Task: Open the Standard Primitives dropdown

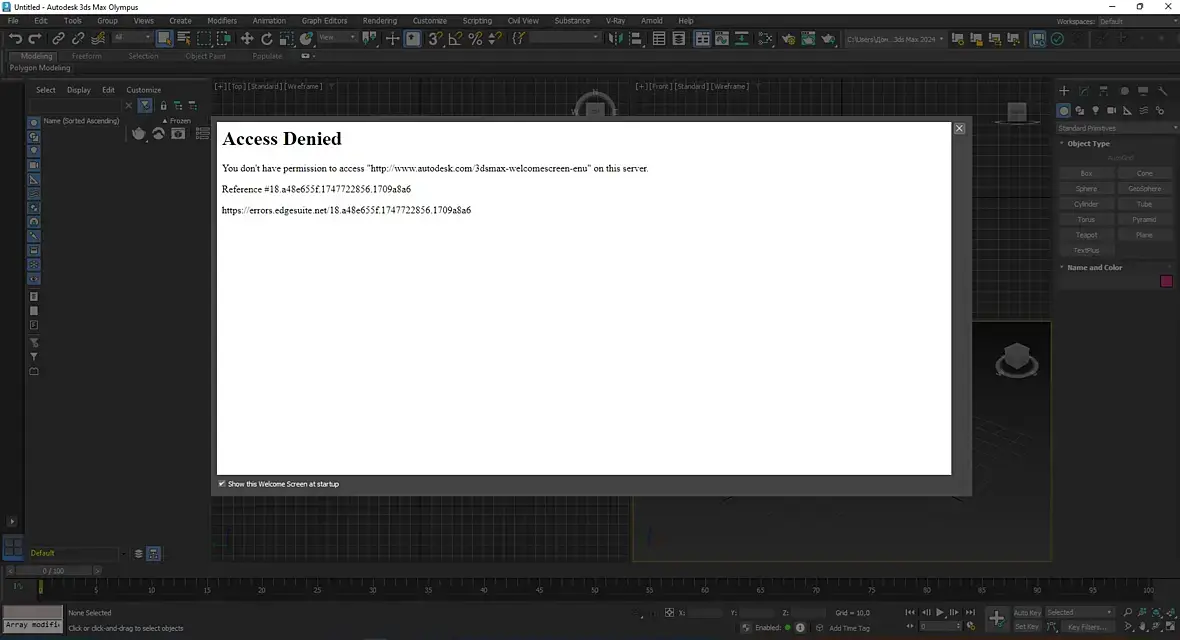Action: coord(1117,128)
